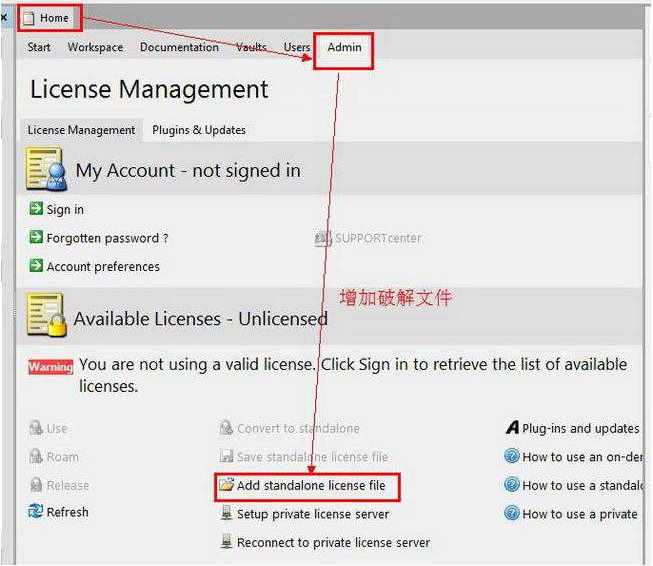Click the Available Licenses padlock icon
653x566 pixels.
click(46, 315)
